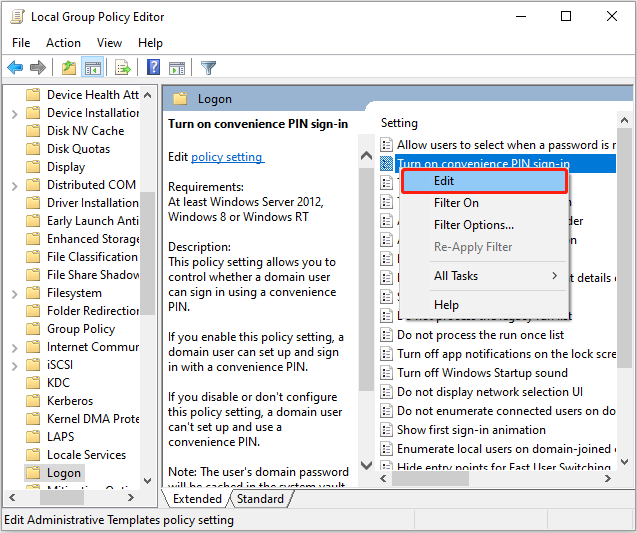637x533 pixels.
Task: Select Do not display network selection UI
Action: (x=490, y=392)
